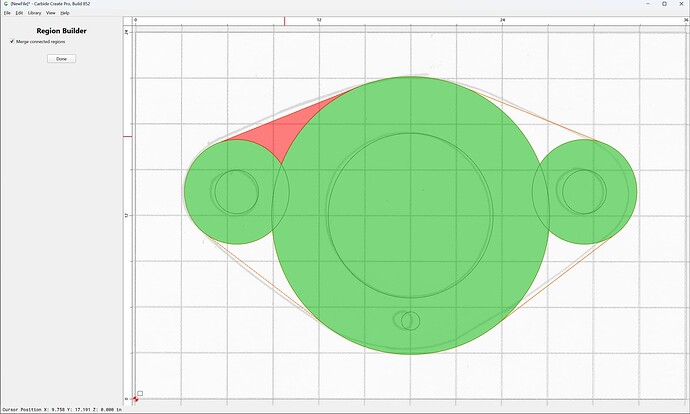Viewport: 690px width, 414px height.
Task: Click the Cursor Position status bar text
Action: coord(61,410)
